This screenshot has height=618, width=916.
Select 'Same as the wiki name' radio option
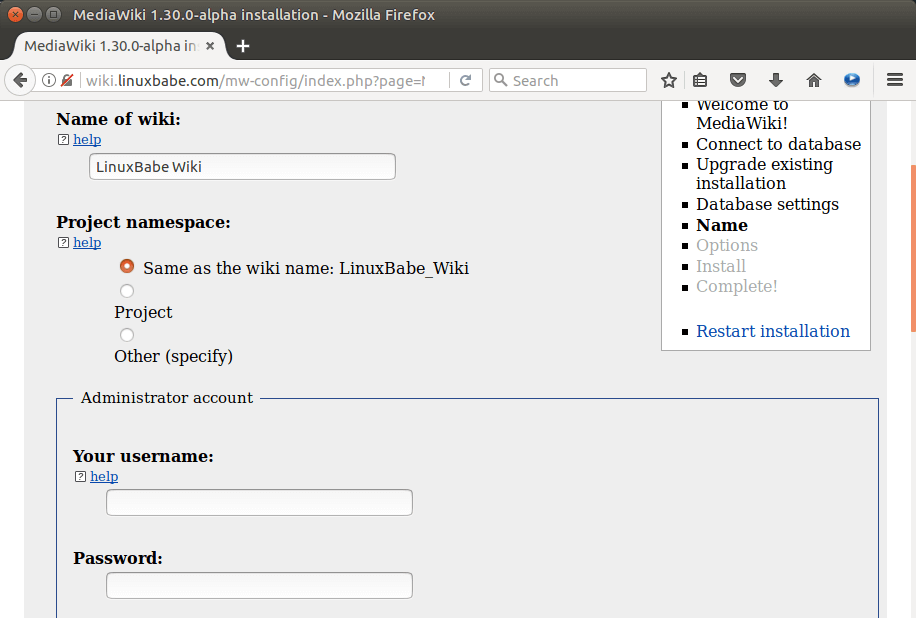[127, 267]
